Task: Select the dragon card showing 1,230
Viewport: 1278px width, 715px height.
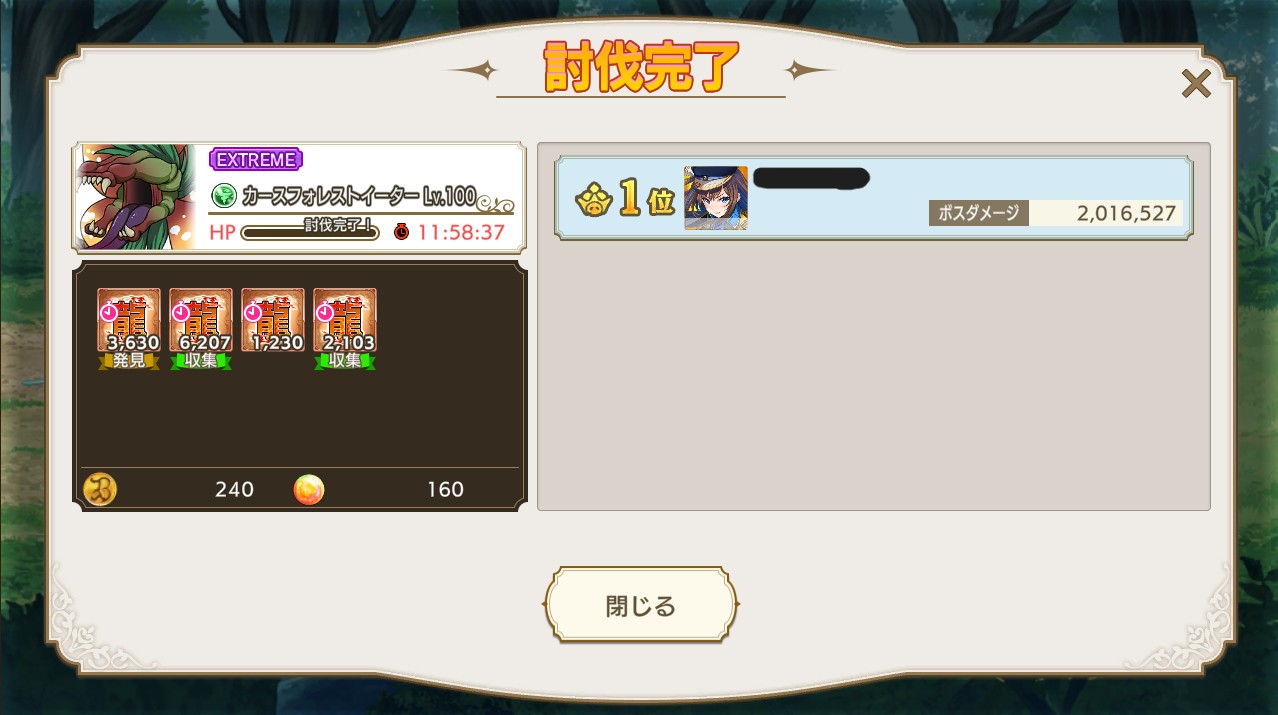Action: [x=273, y=320]
